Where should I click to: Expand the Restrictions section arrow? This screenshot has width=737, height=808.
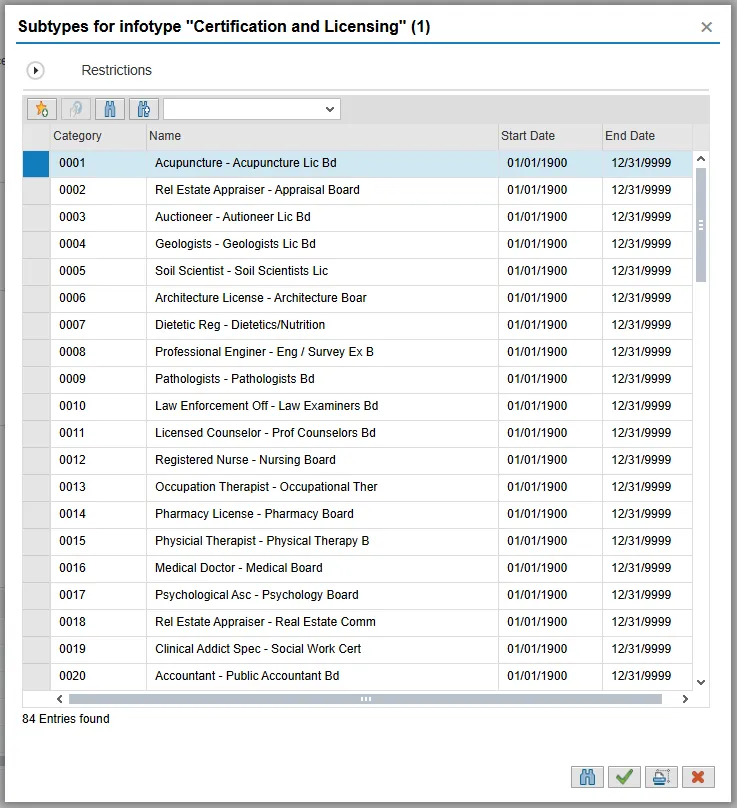tap(36, 70)
